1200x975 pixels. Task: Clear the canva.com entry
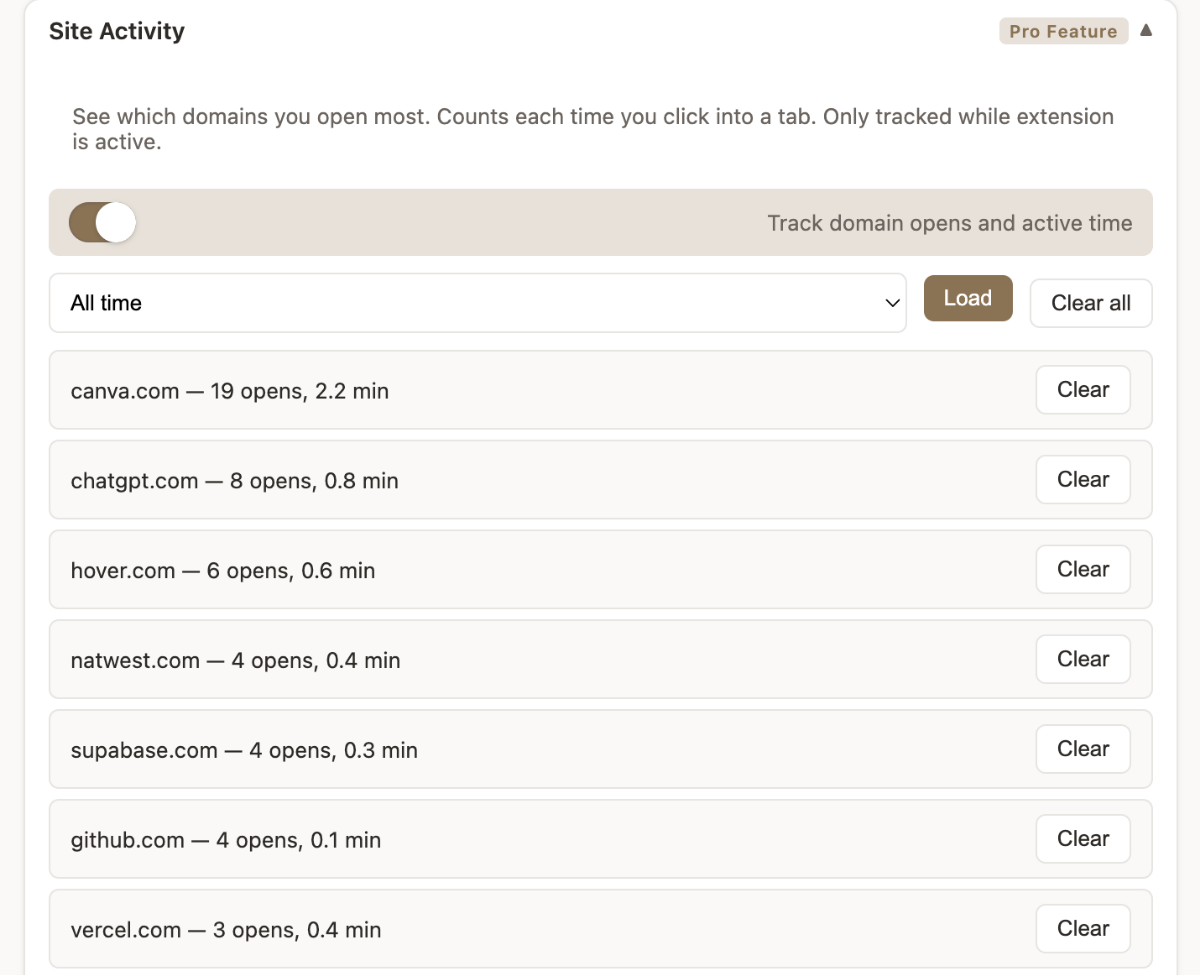coord(1082,390)
